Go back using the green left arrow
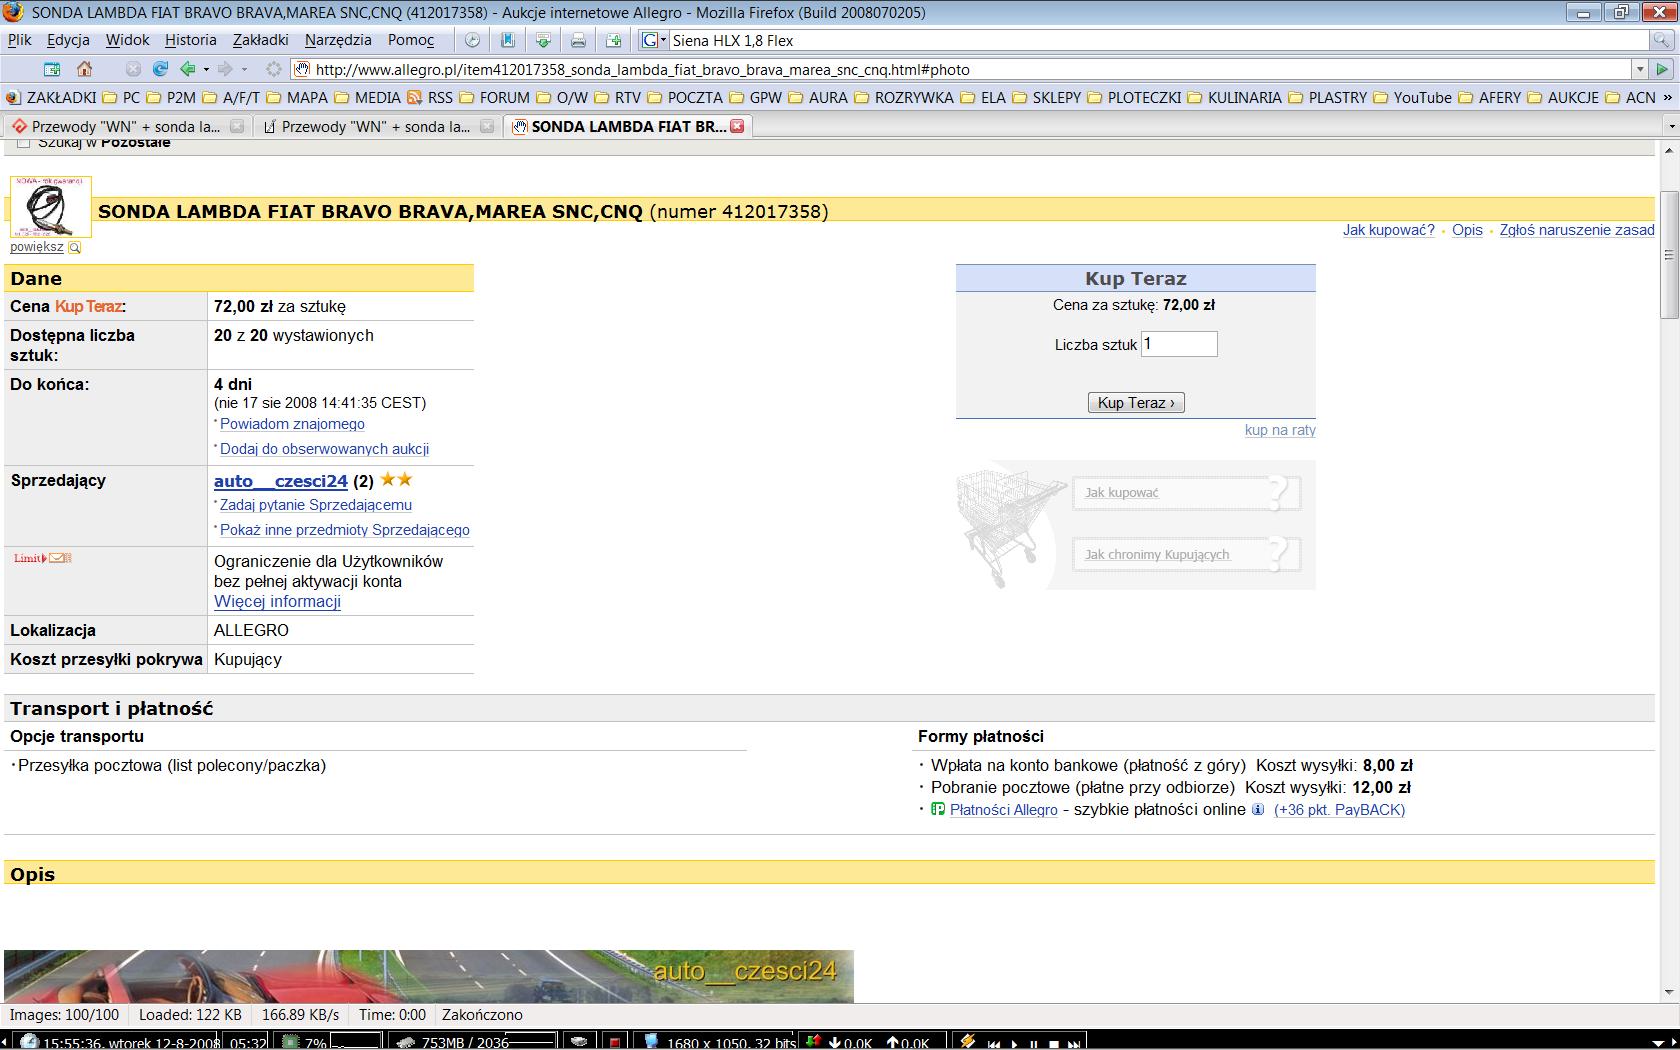This screenshot has height=1050, width=1680. [188, 69]
